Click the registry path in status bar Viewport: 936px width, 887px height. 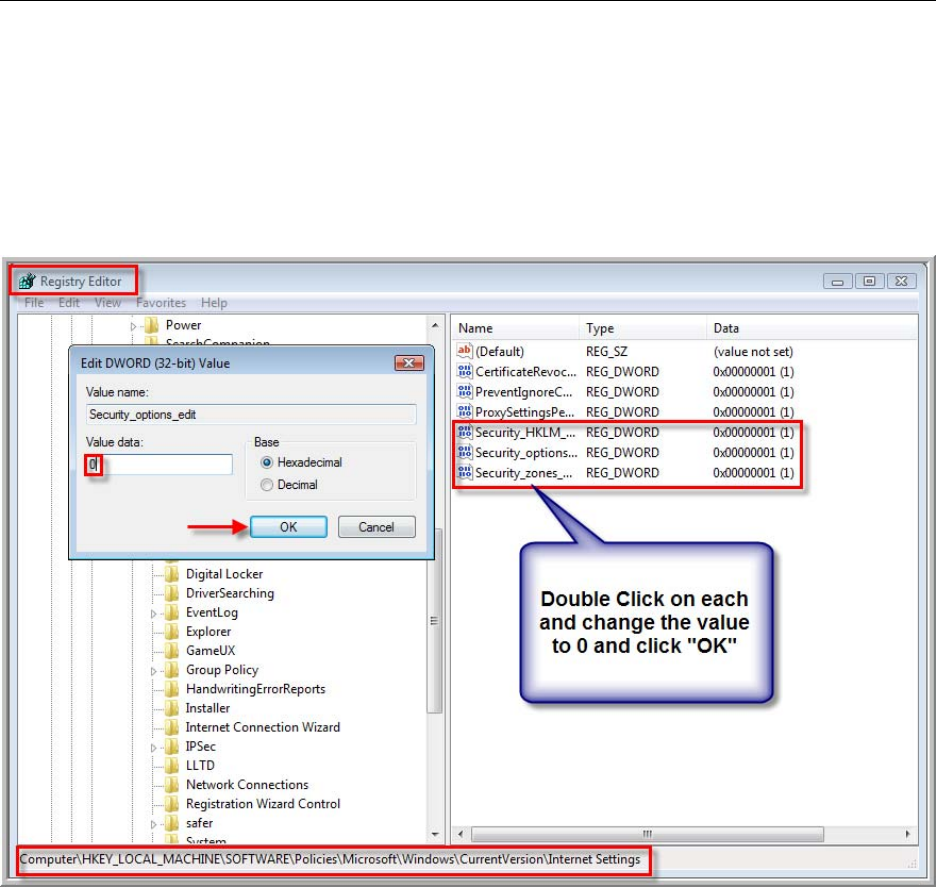(330, 860)
